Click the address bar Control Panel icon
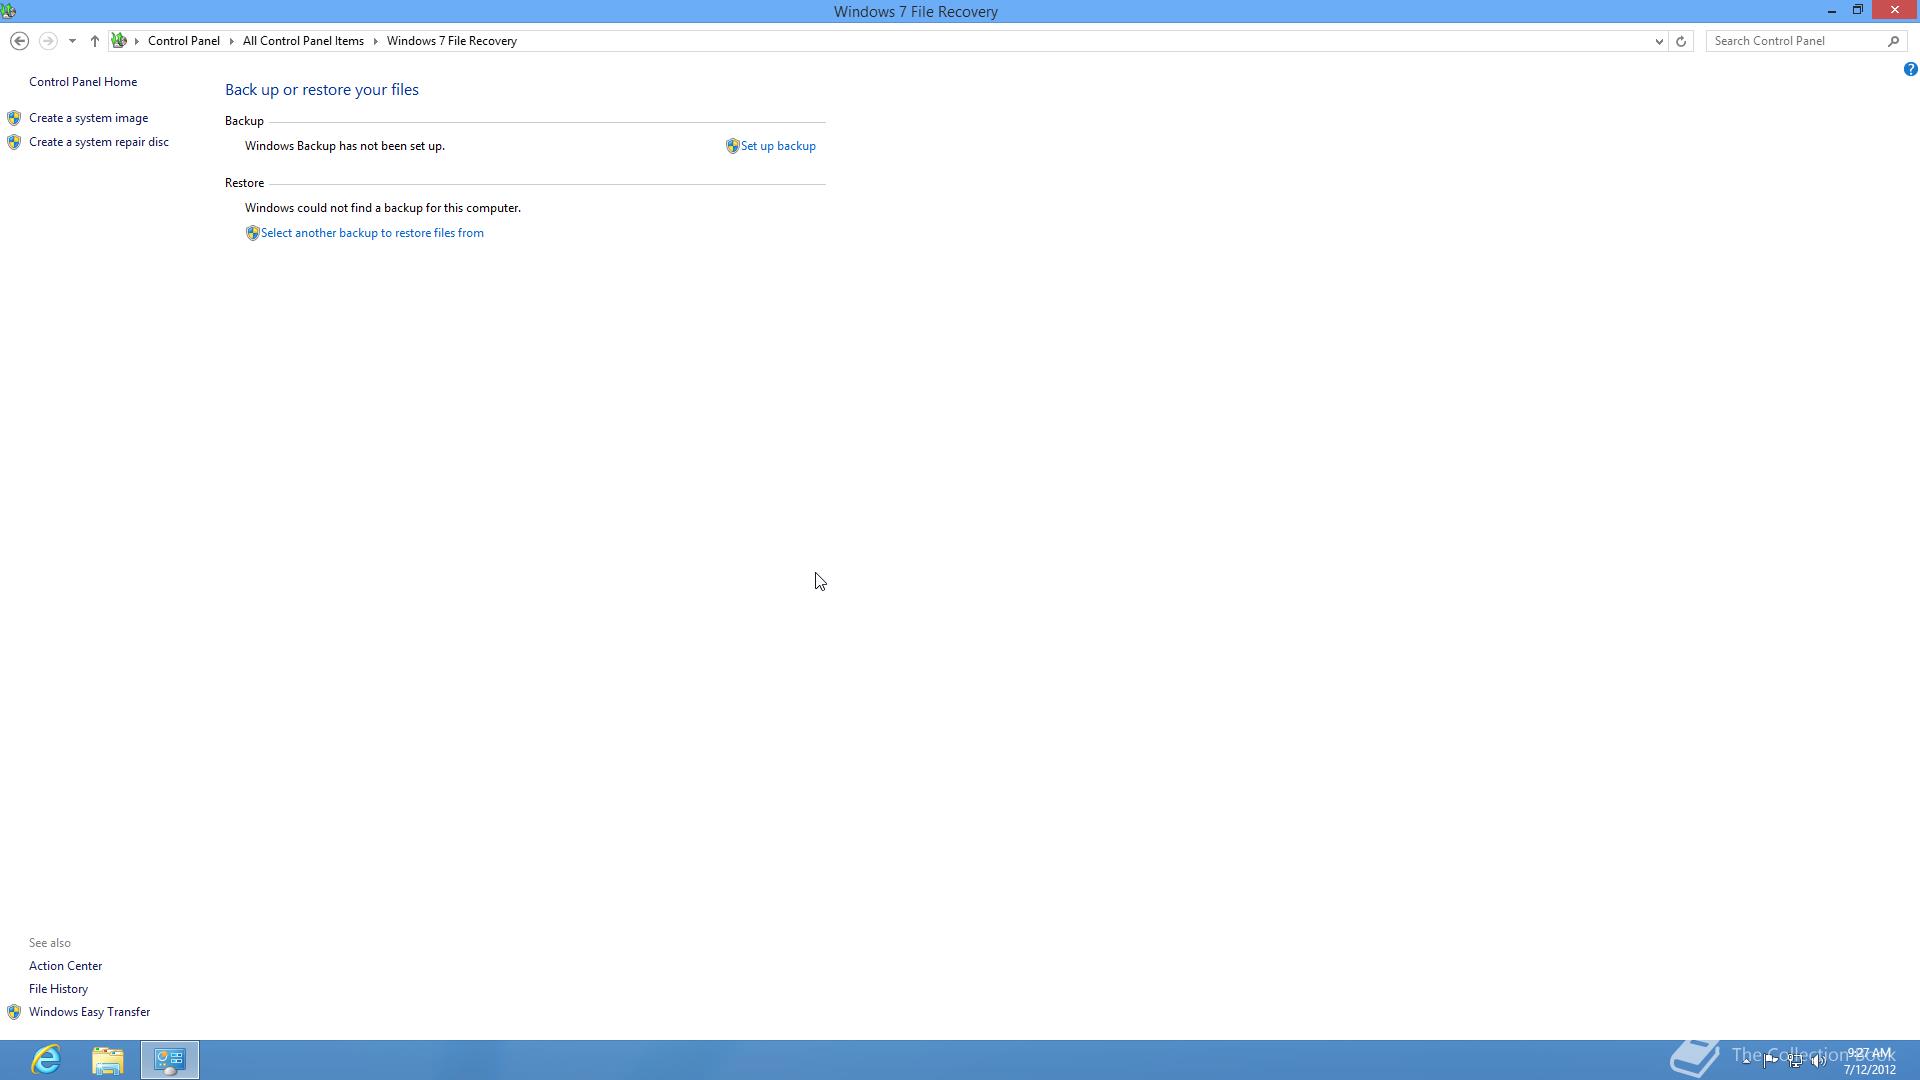 coord(119,41)
